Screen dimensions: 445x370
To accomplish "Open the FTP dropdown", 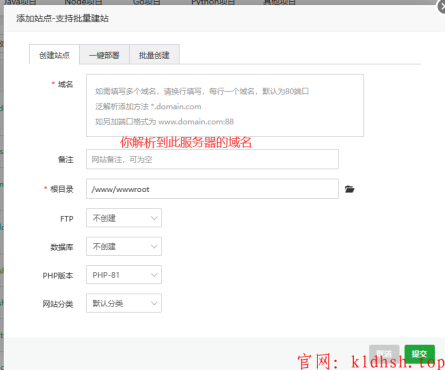I will point(124,218).
